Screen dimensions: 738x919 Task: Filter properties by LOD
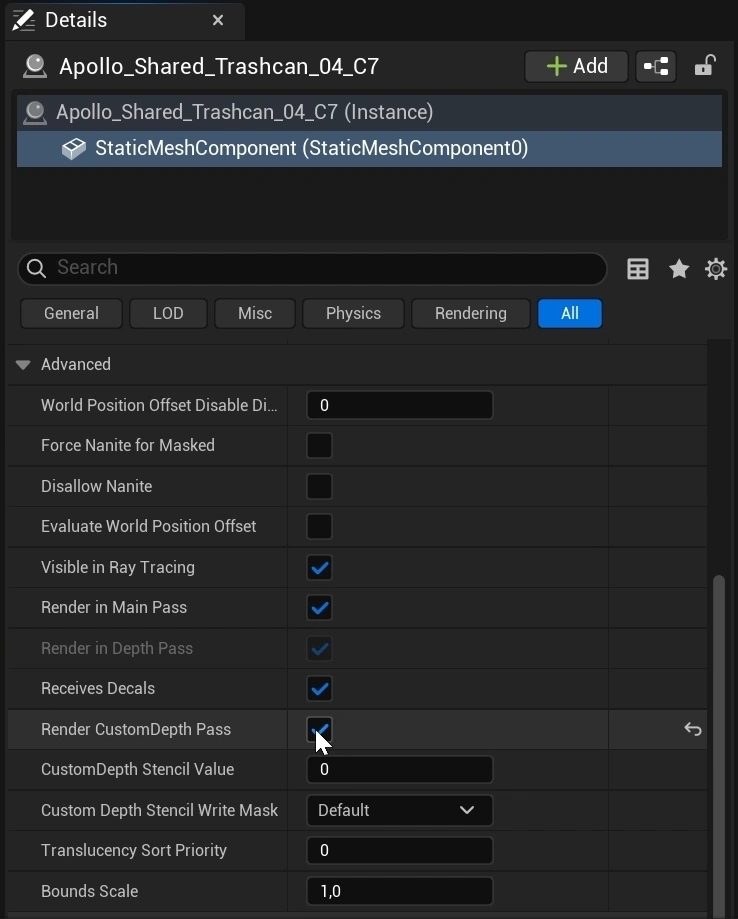168,314
